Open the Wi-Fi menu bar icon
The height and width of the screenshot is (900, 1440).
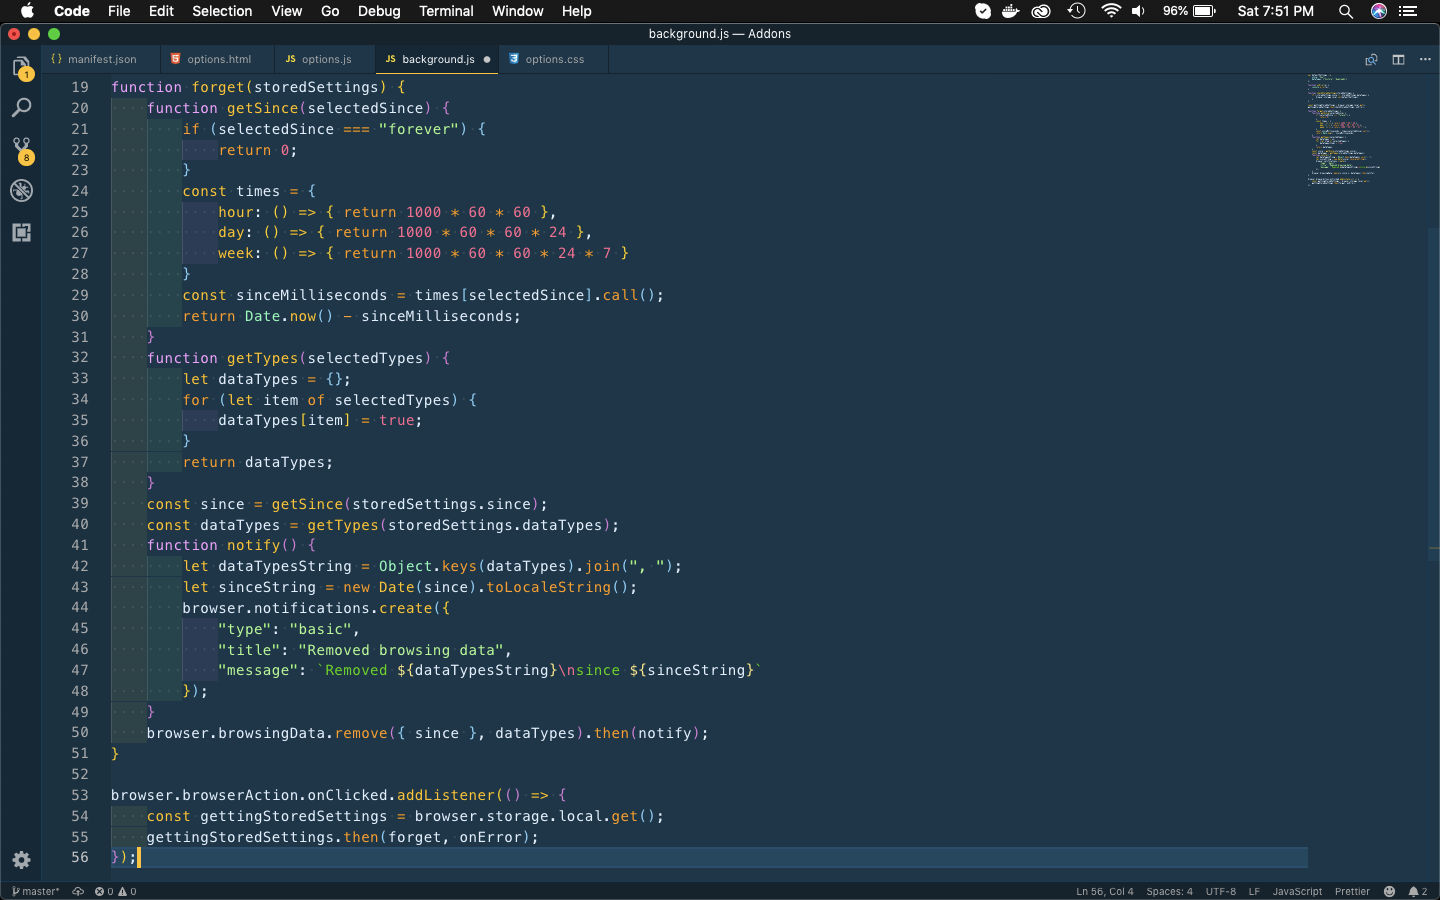[x=1111, y=11]
